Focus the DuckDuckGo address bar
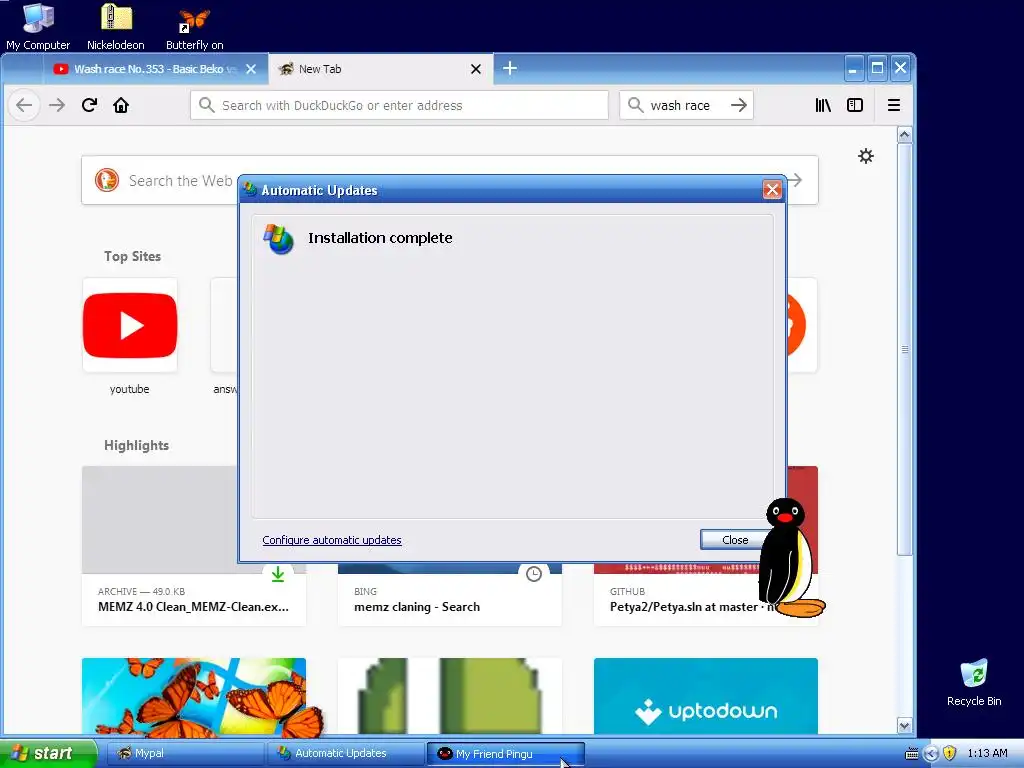The width and height of the screenshot is (1024, 768). 399,105
